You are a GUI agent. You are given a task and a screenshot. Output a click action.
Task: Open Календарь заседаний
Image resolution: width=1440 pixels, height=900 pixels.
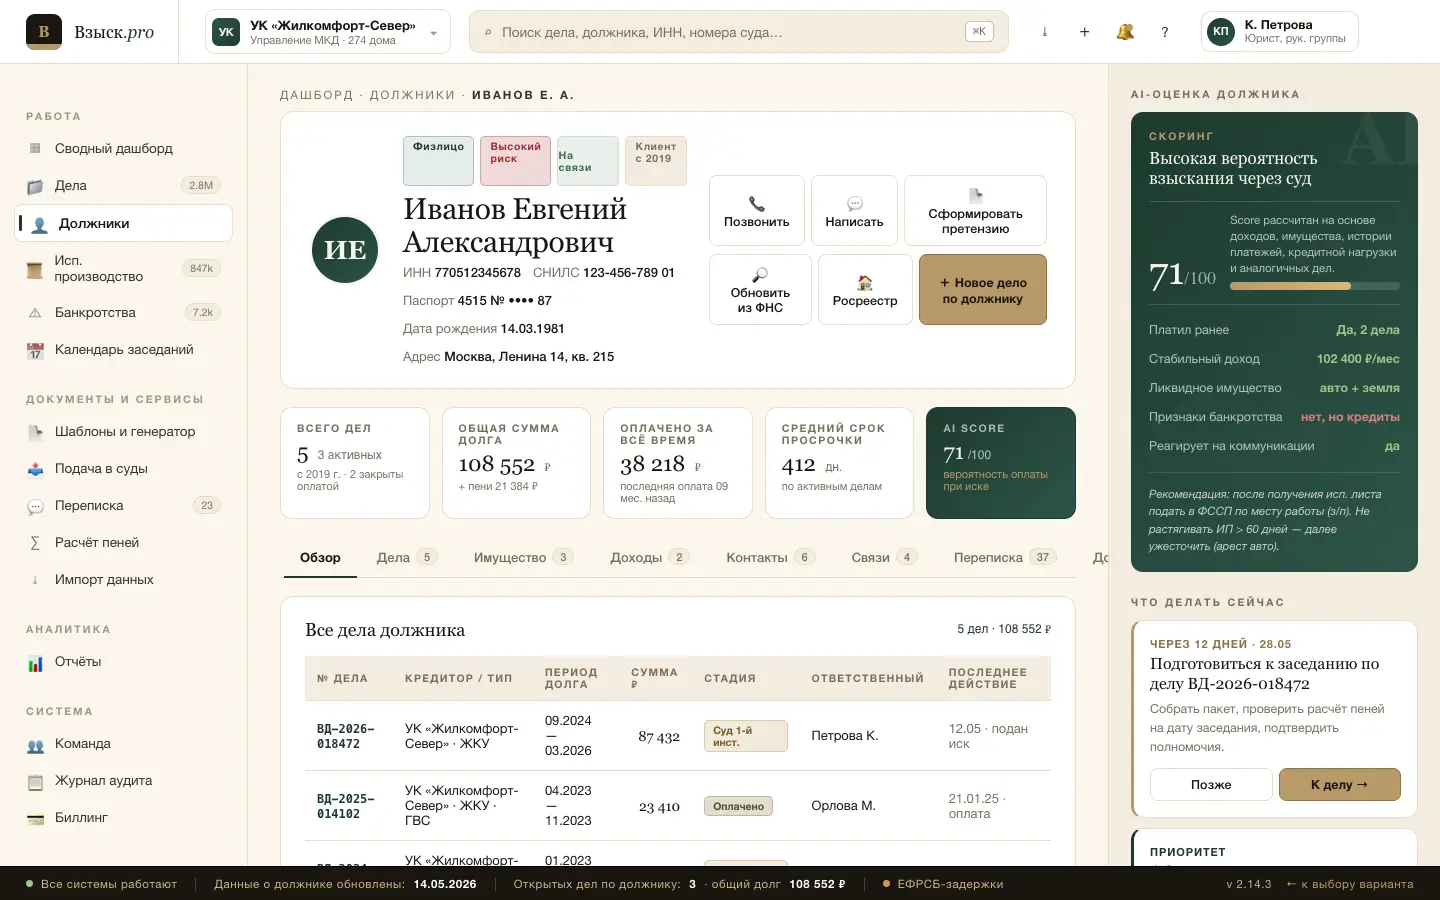[124, 349]
